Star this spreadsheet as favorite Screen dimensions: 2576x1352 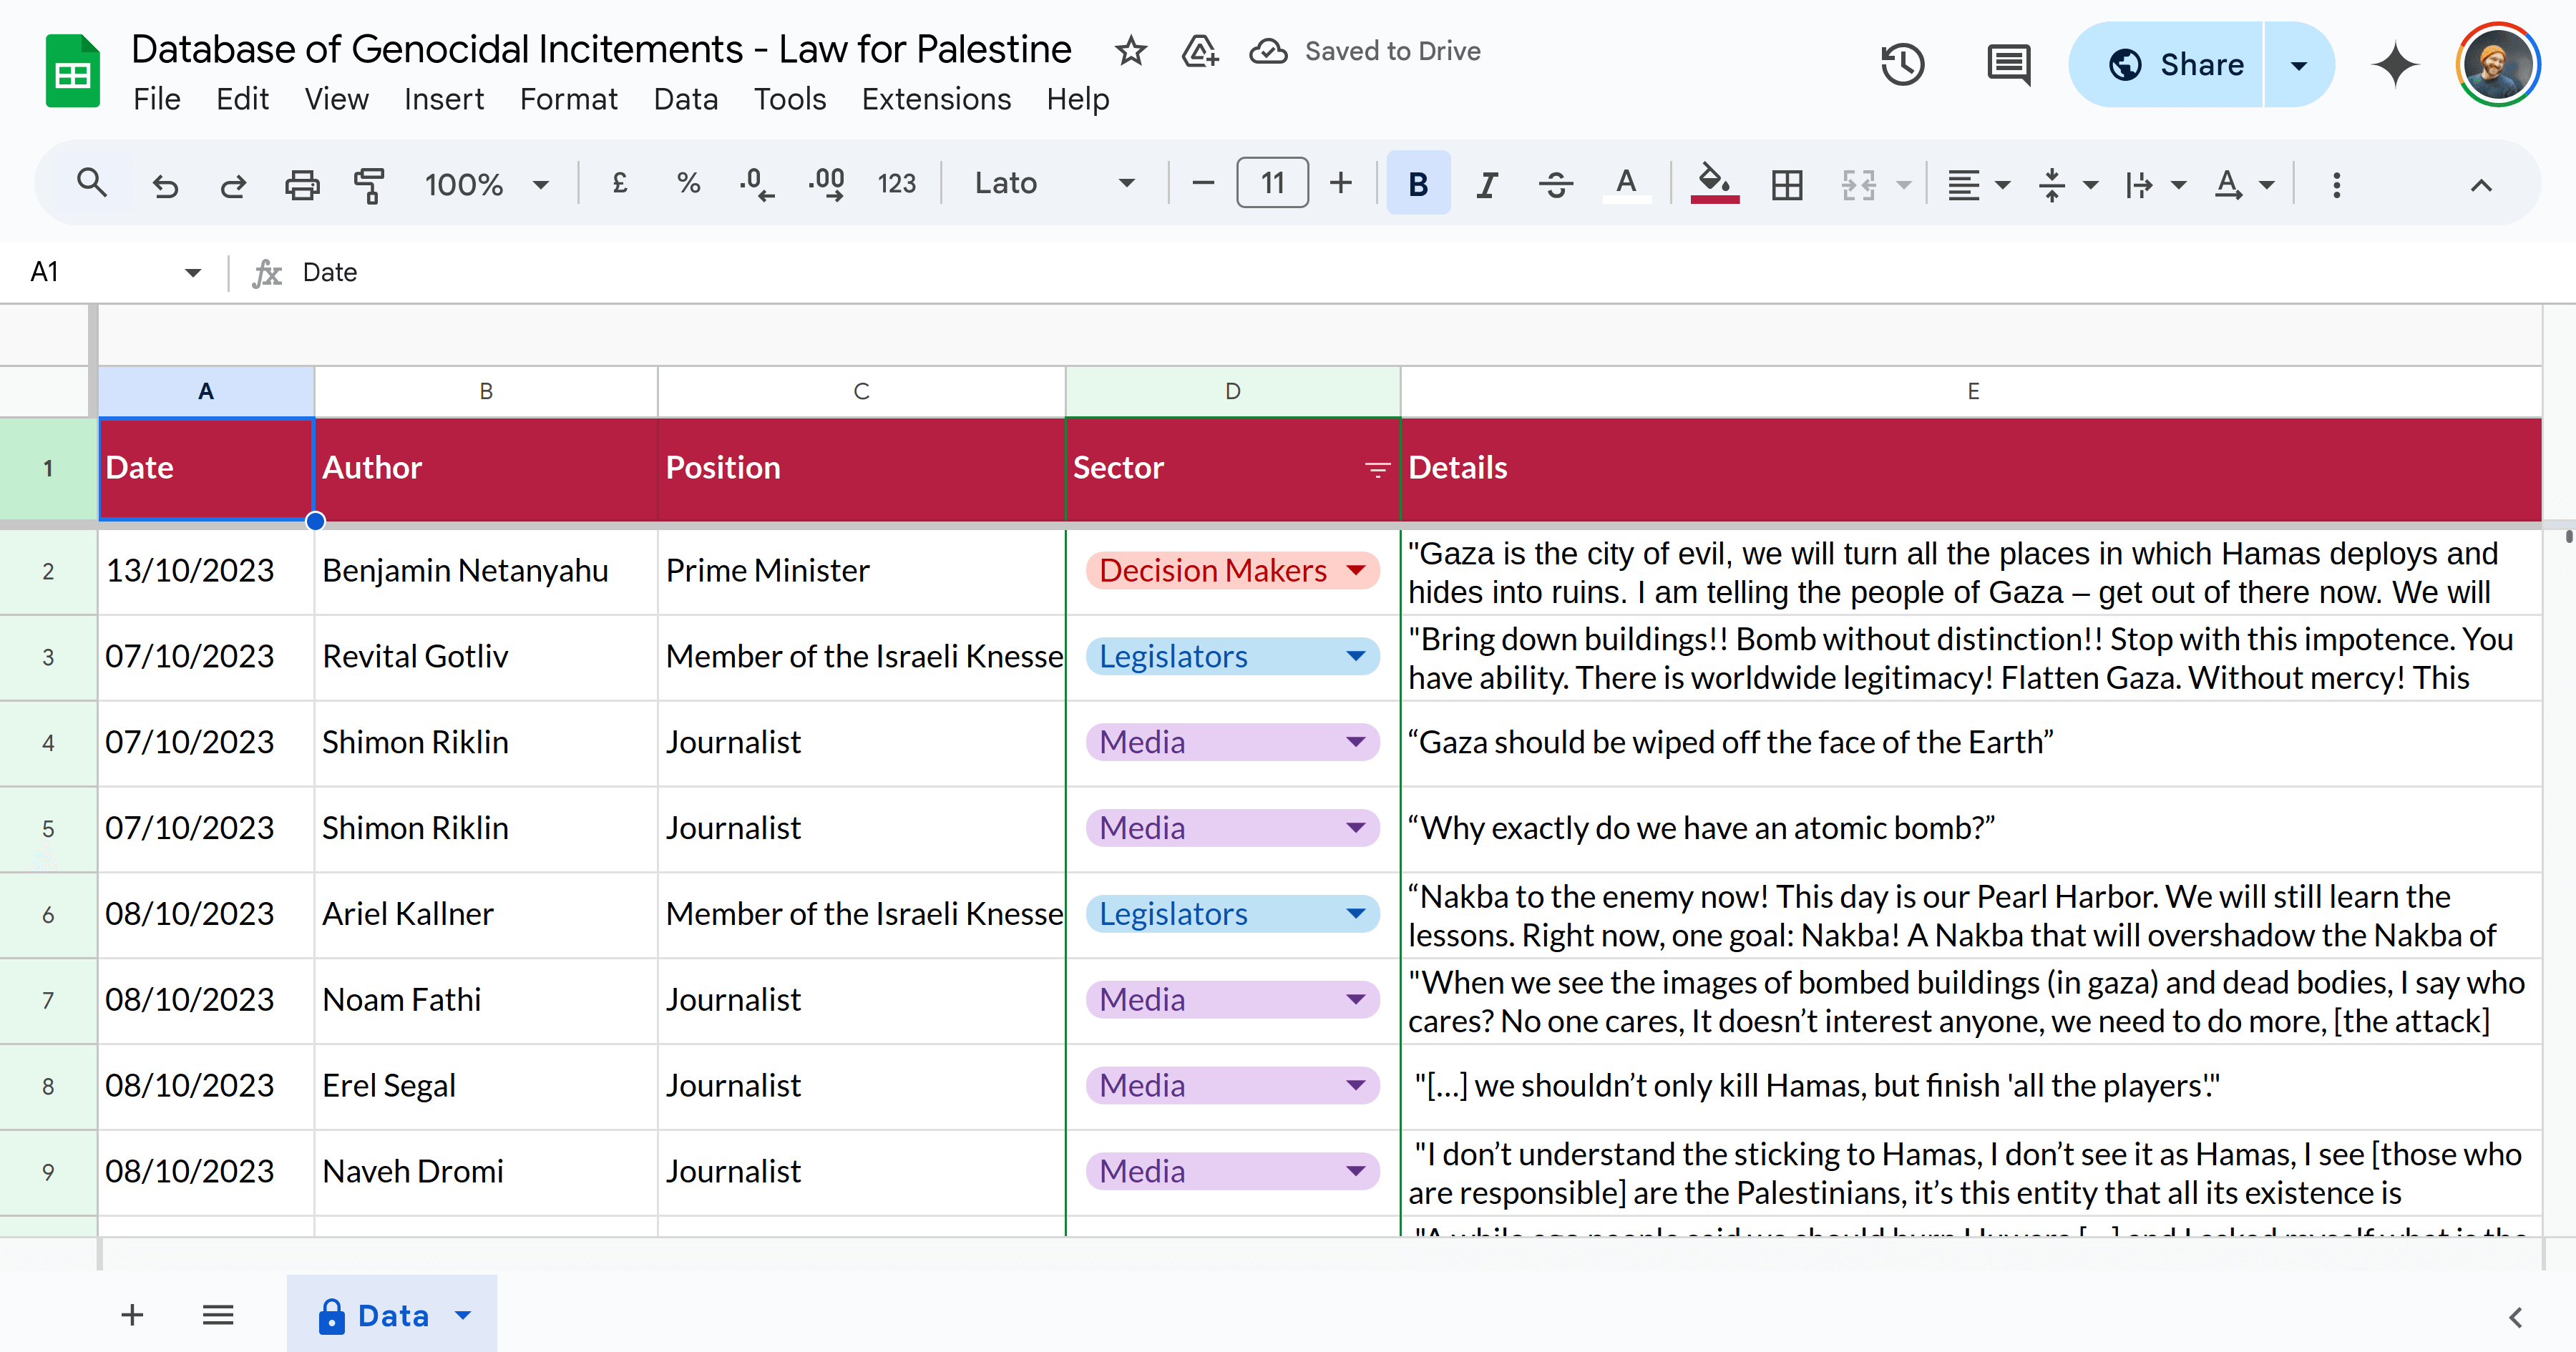[1131, 51]
